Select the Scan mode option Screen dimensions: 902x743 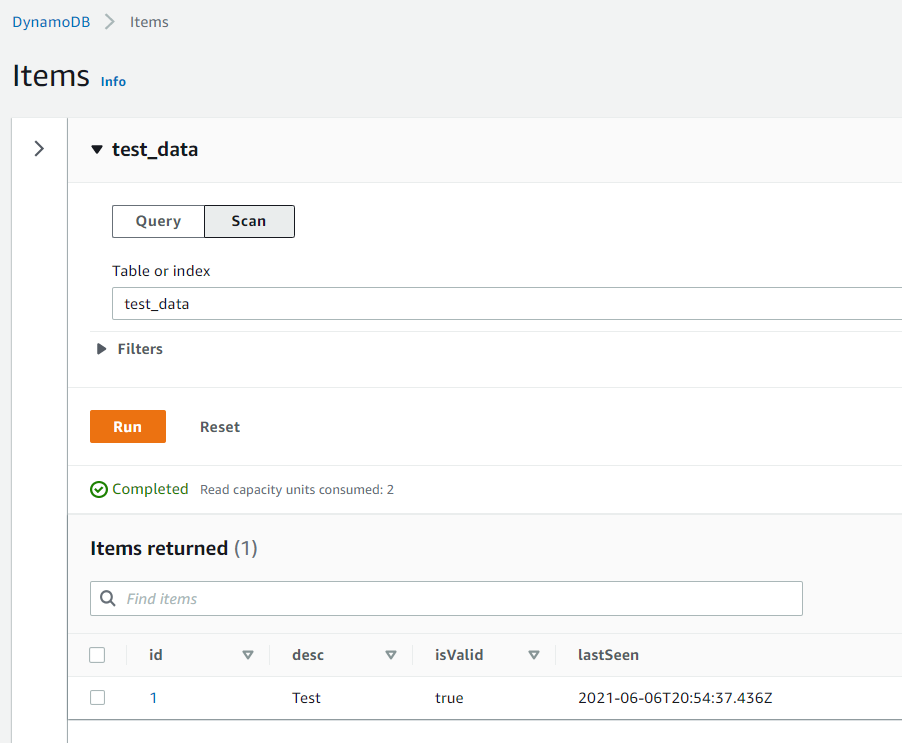249,221
